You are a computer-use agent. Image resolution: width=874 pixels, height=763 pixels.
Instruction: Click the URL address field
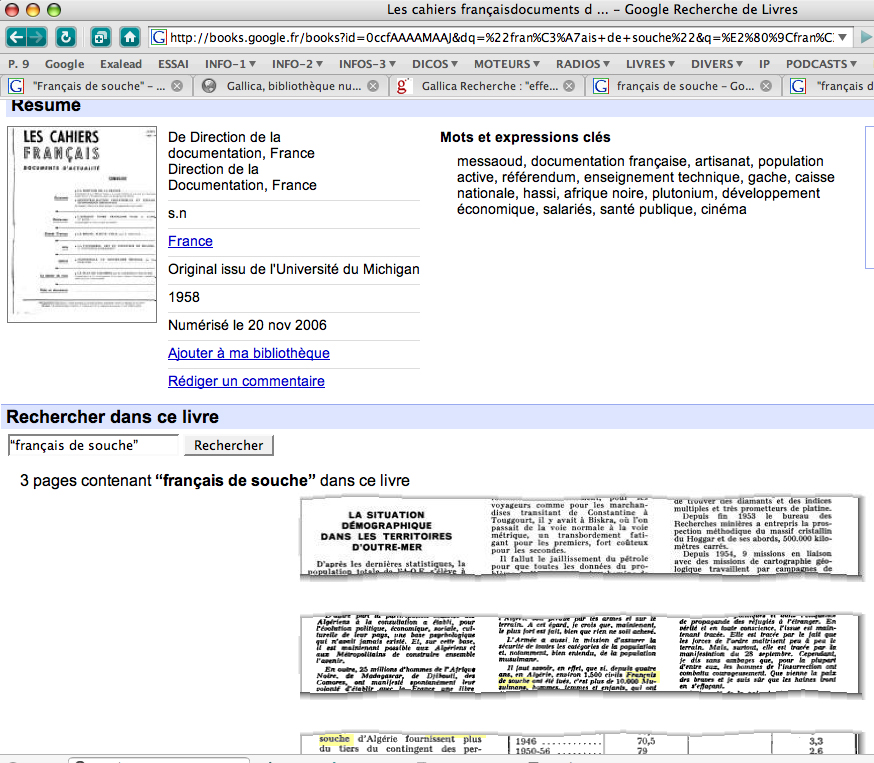pos(502,37)
